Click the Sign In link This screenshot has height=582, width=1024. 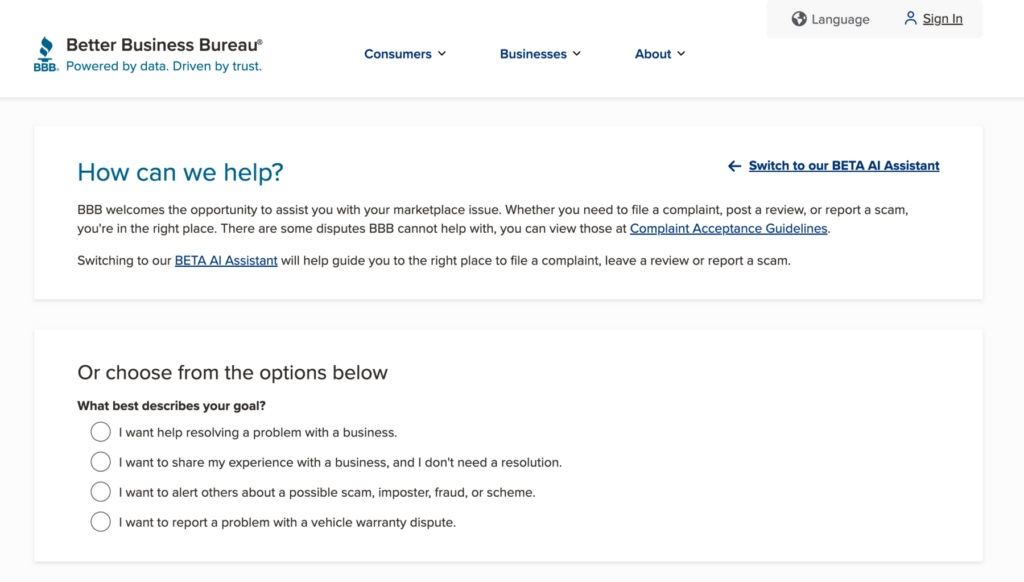point(942,19)
